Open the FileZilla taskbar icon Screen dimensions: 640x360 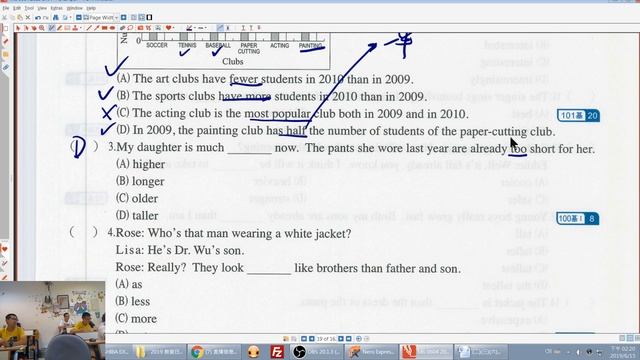pos(277,351)
